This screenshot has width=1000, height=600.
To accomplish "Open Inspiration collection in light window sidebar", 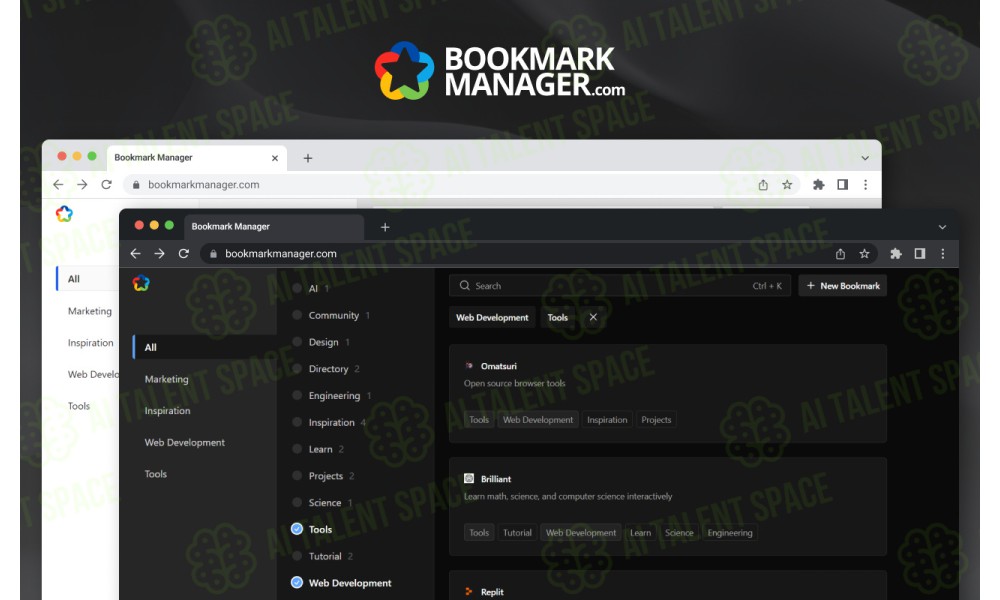I will [x=91, y=342].
